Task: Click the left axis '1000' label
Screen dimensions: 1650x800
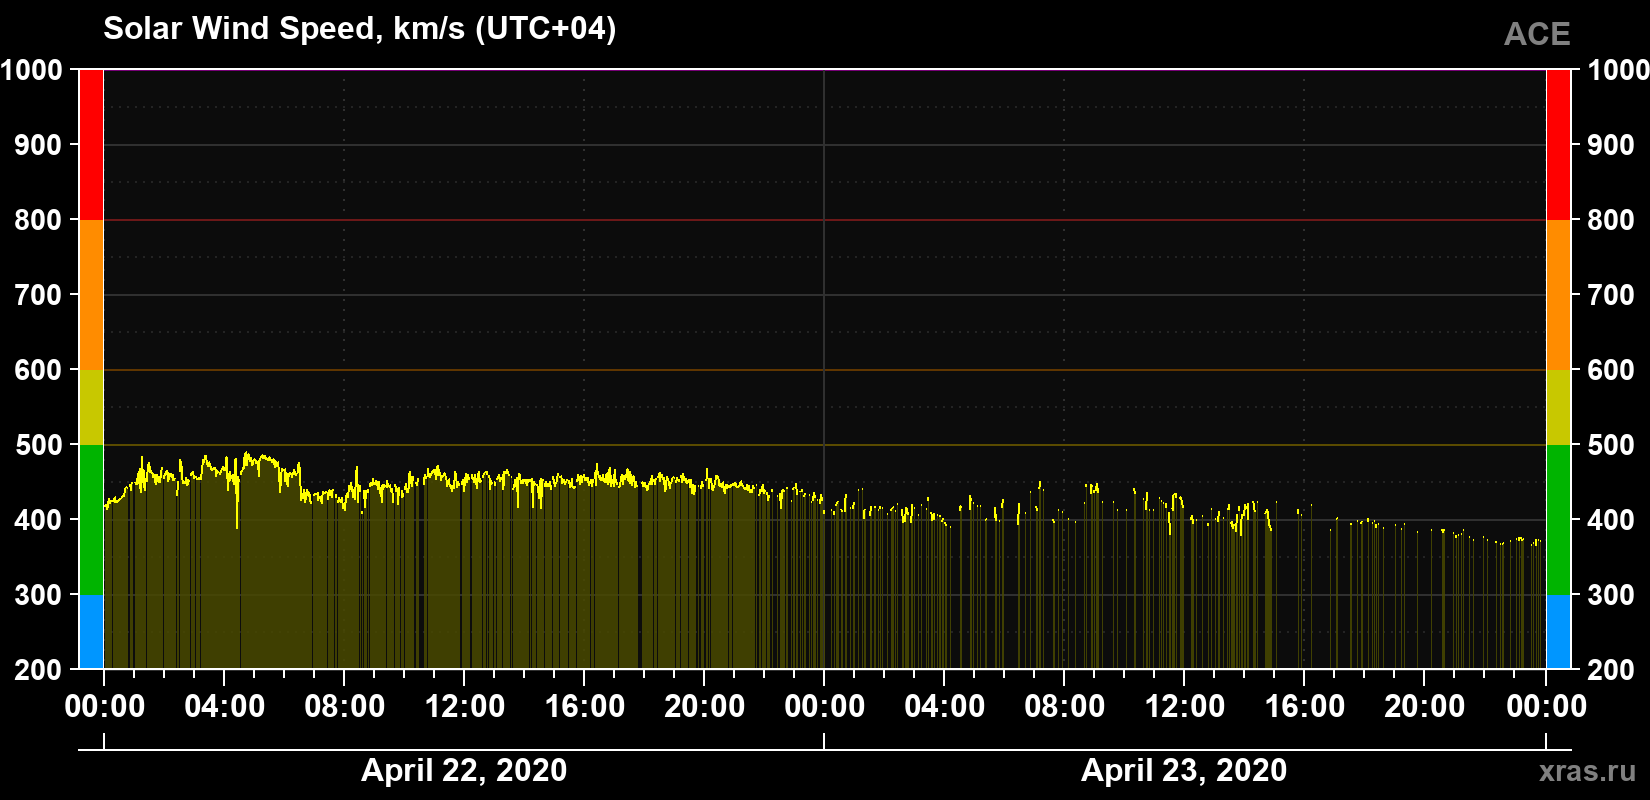Action: pos(32,70)
